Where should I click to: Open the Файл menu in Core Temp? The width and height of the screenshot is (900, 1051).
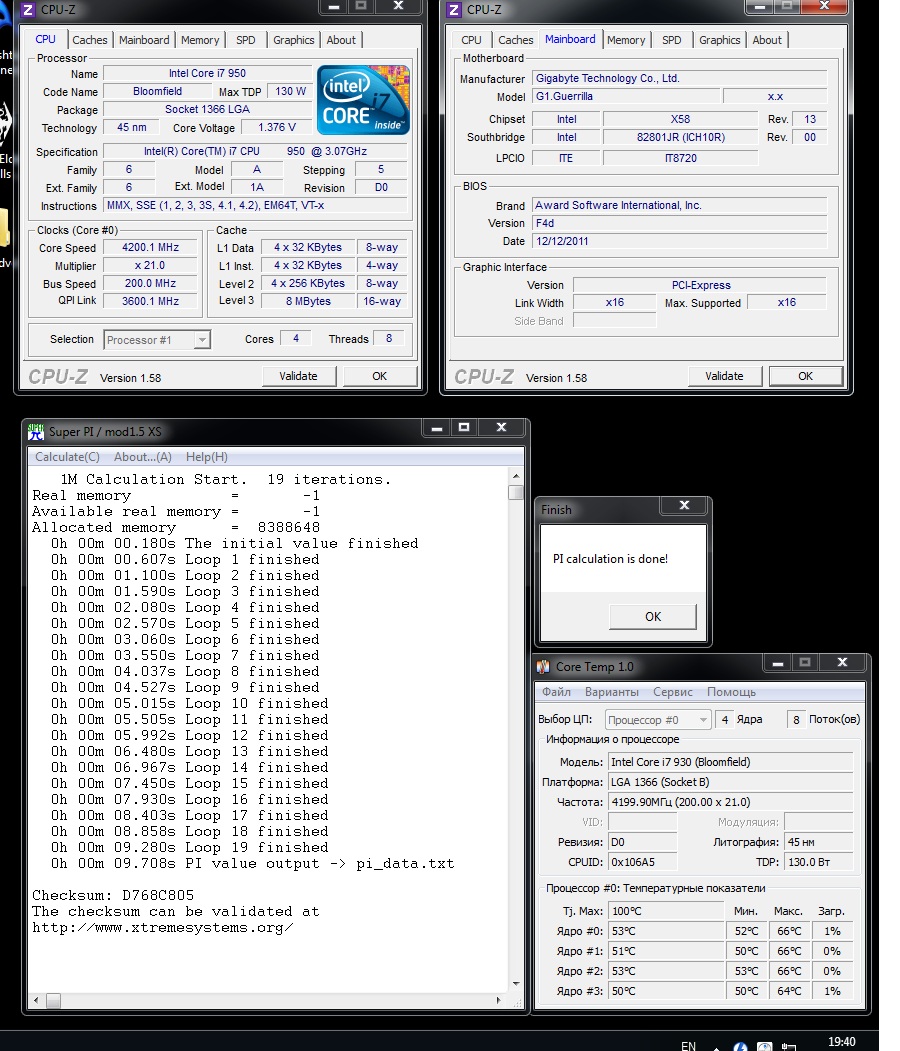556,692
